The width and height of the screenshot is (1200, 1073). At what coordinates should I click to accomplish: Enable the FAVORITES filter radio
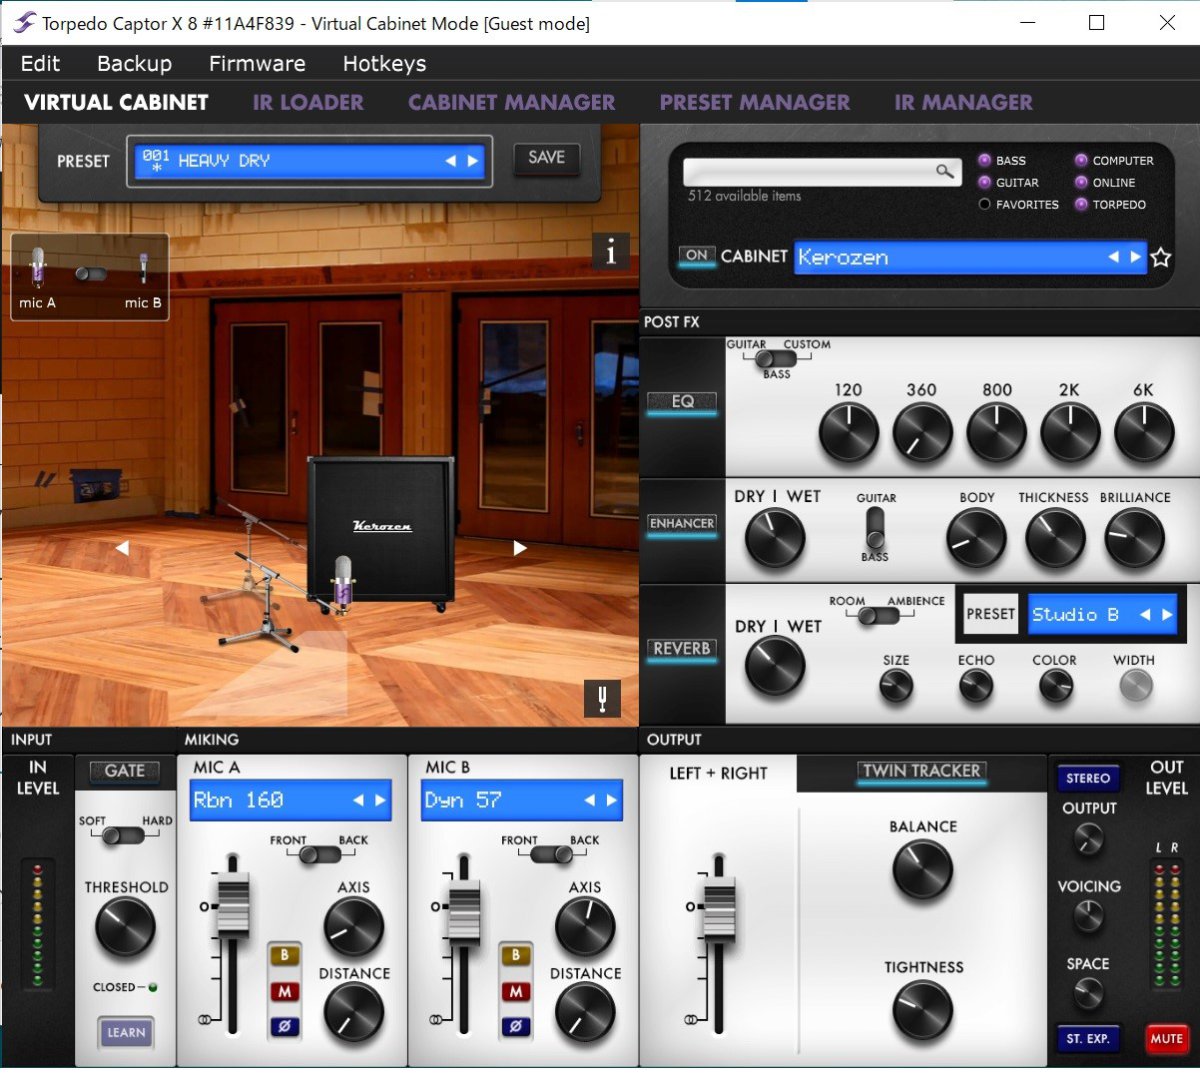tap(984, 204)
